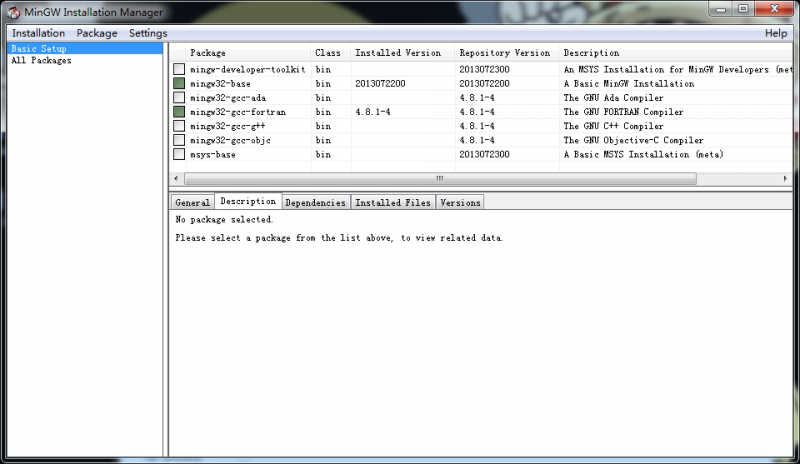The height and width of the screenshot is (464, 800).
Task: Open the Settings menu
Action: tap(148, 33)
